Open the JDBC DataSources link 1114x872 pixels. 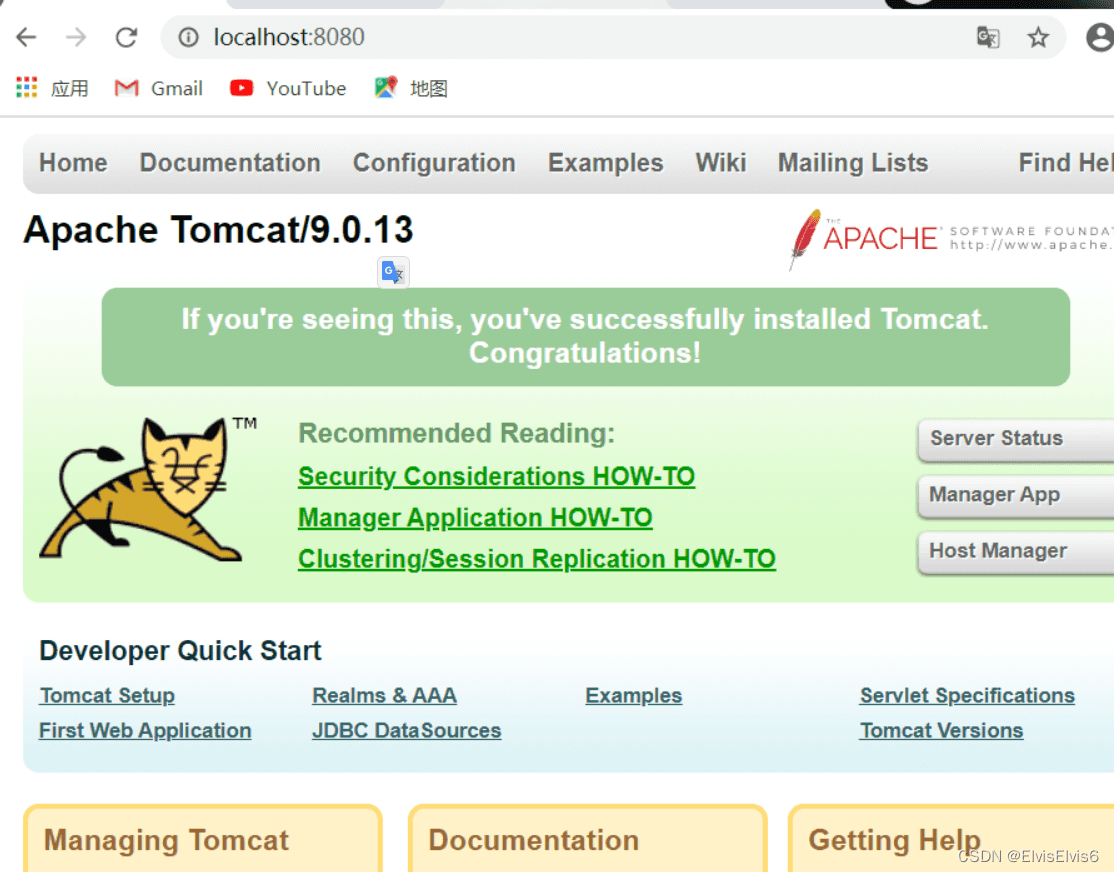407,731
